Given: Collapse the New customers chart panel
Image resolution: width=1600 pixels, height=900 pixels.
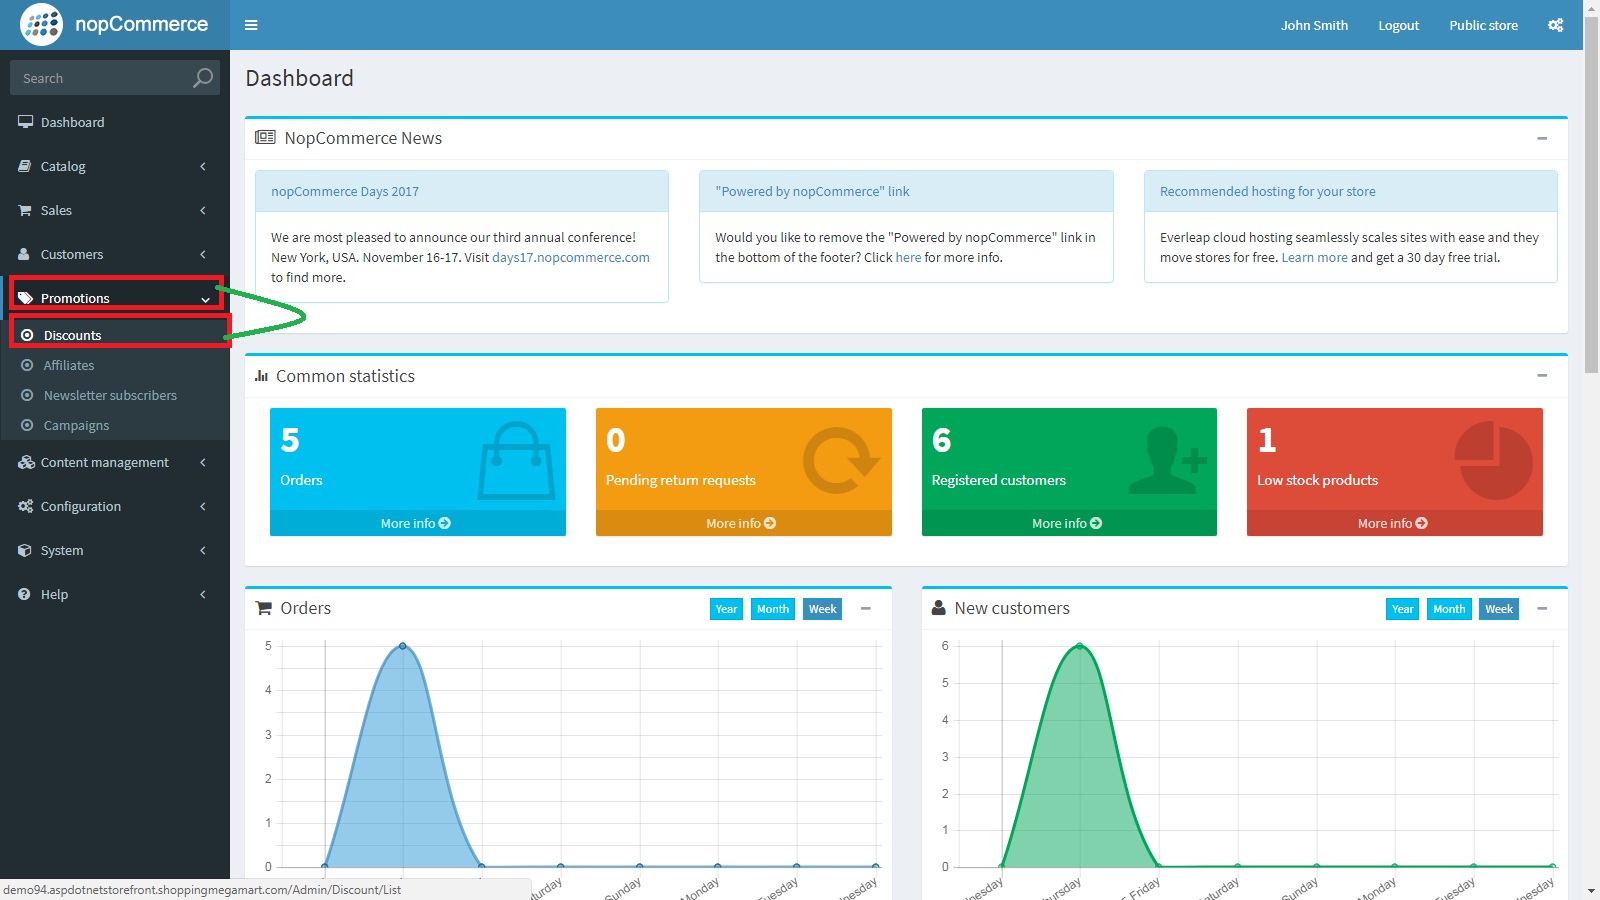Looking at the screenshot, I should [1542, 608].
